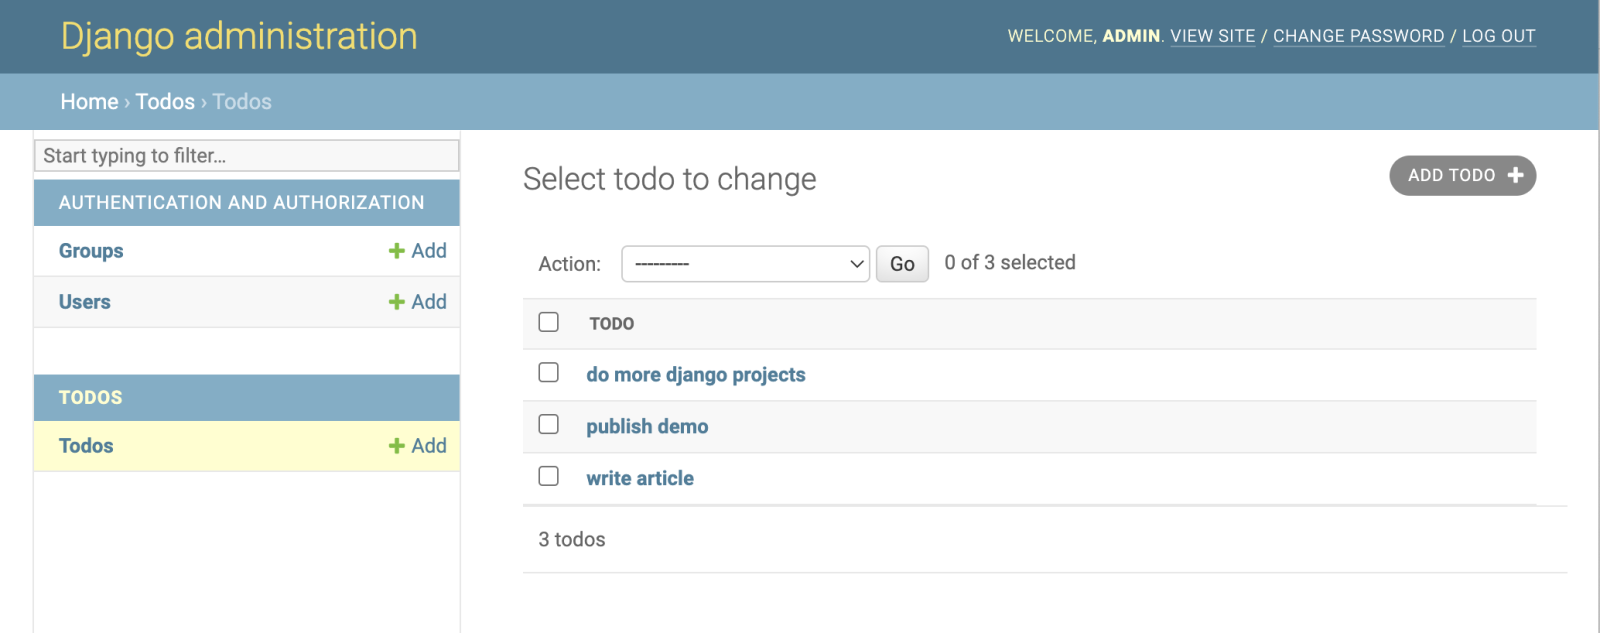Screen dimensions: 1600x633
Task: Click the plus icon next to Groups
Action: tap(397, 251)
